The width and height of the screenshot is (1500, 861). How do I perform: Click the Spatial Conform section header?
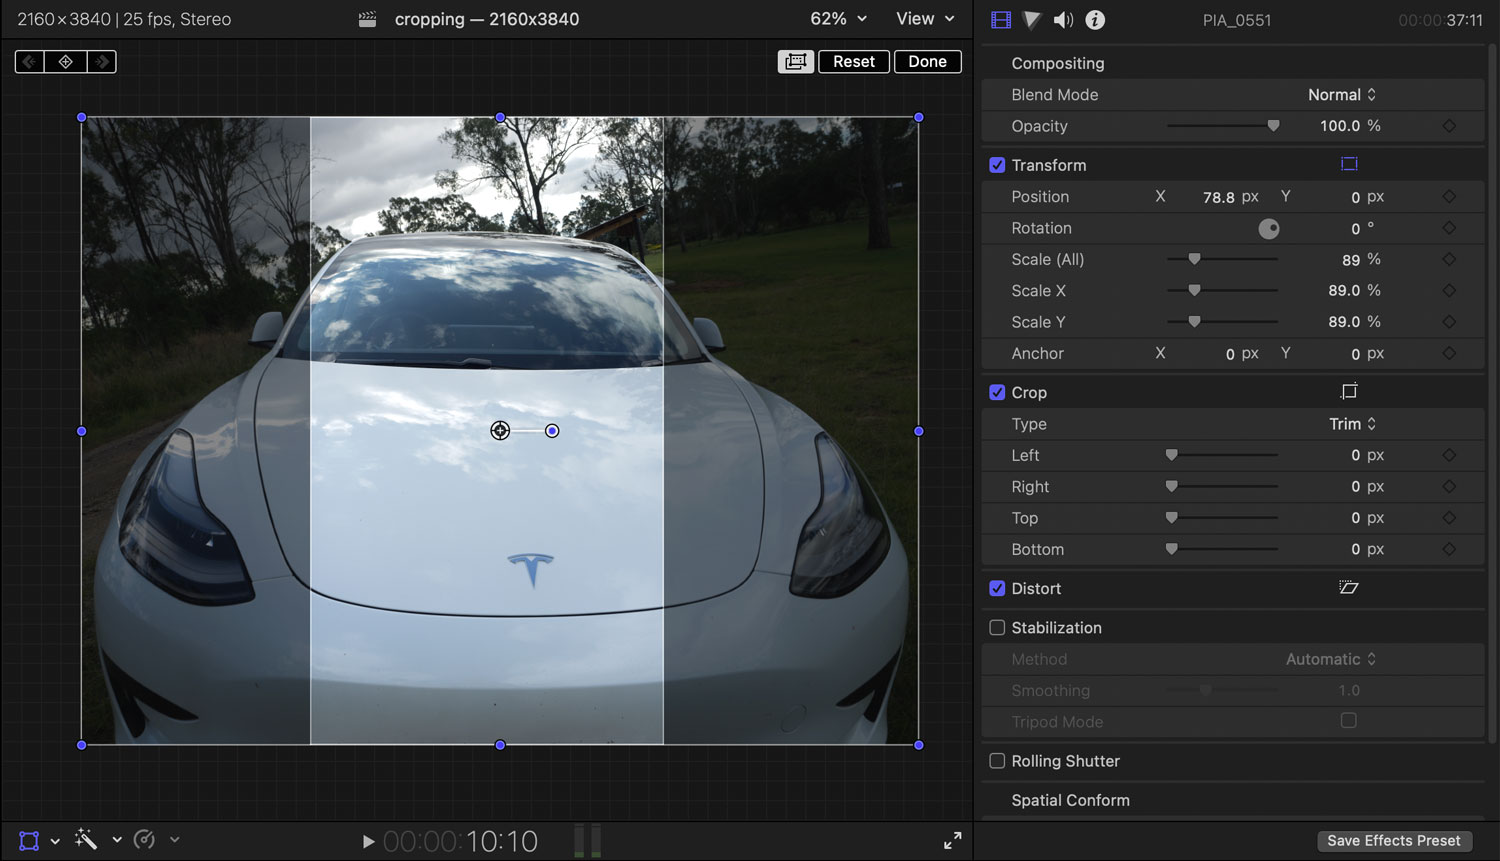1070,800
